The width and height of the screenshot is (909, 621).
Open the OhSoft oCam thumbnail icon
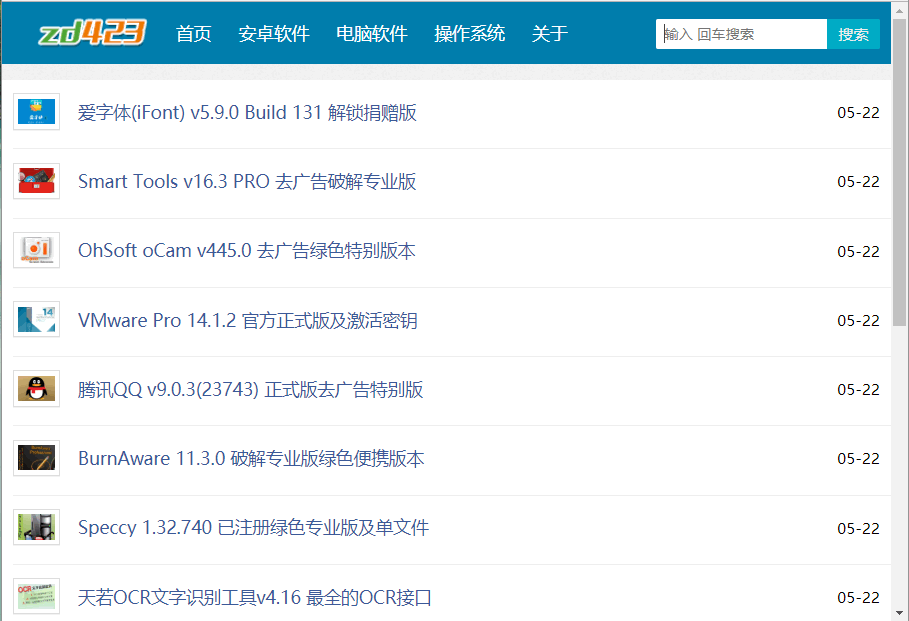(37, 250)
